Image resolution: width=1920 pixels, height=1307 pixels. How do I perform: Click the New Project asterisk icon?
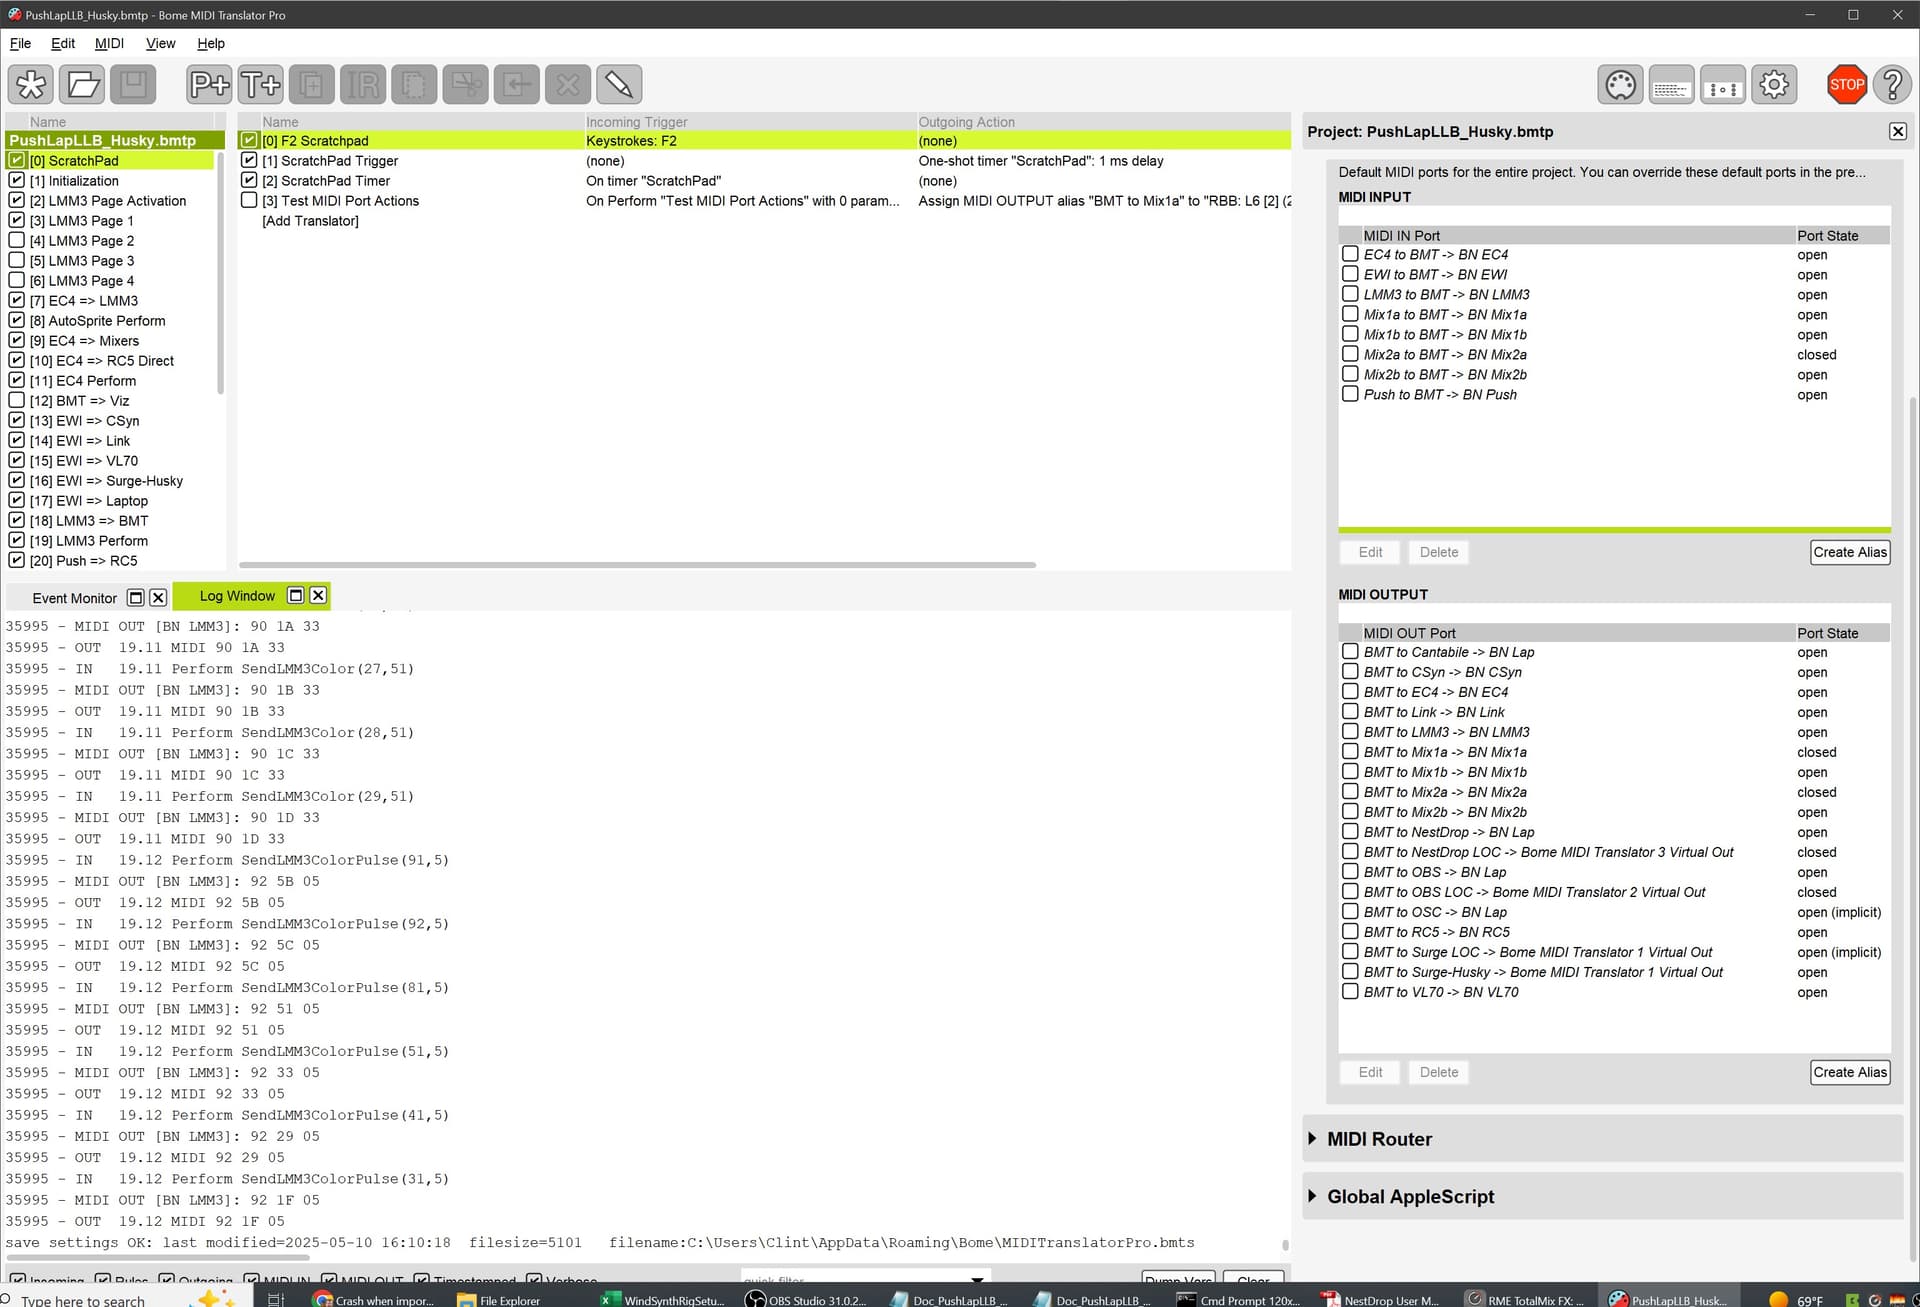tap(31, 84)
